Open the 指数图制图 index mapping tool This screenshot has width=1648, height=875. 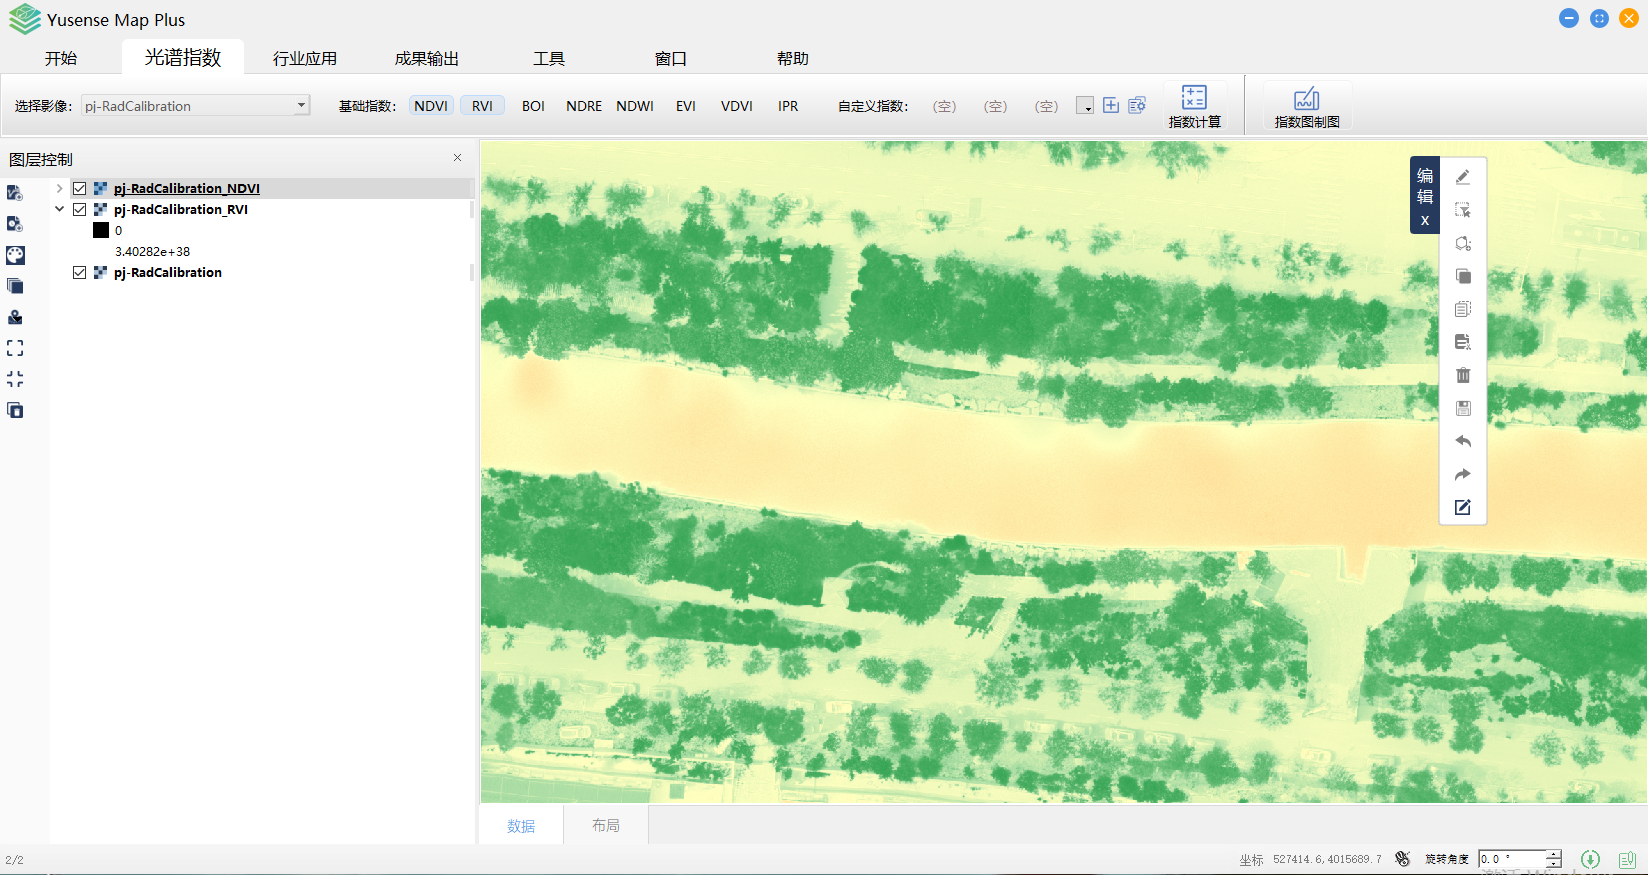point(1306,105)
